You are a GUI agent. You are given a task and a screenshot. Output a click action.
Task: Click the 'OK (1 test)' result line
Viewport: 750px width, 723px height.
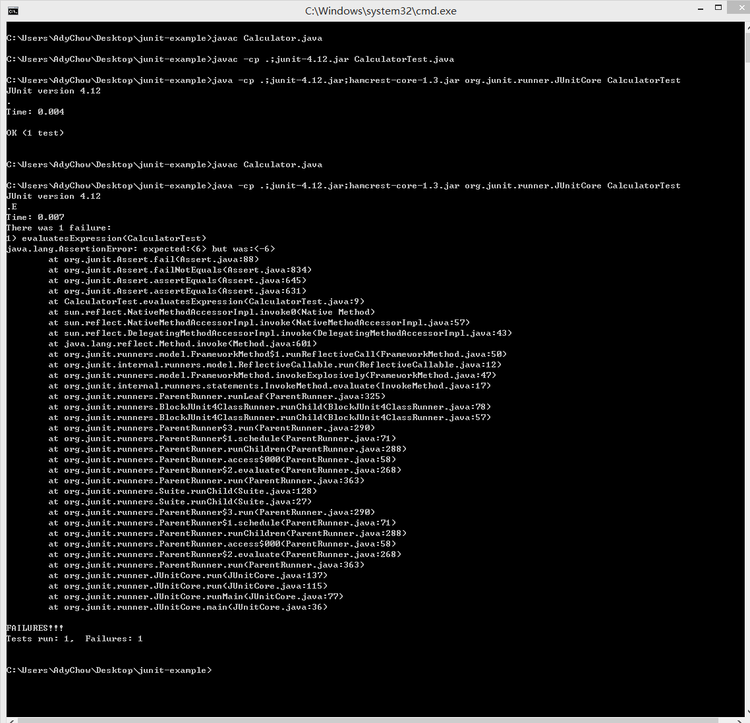(x=35, y=133)
